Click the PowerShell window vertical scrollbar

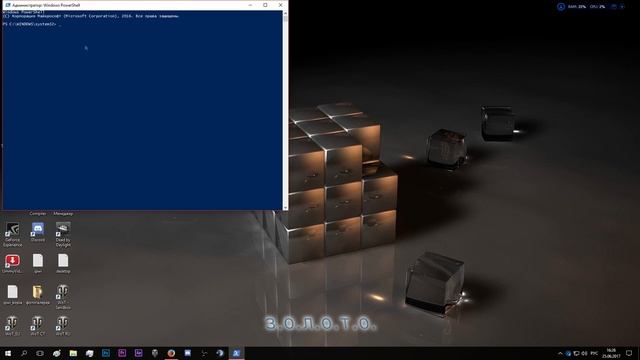285,110
